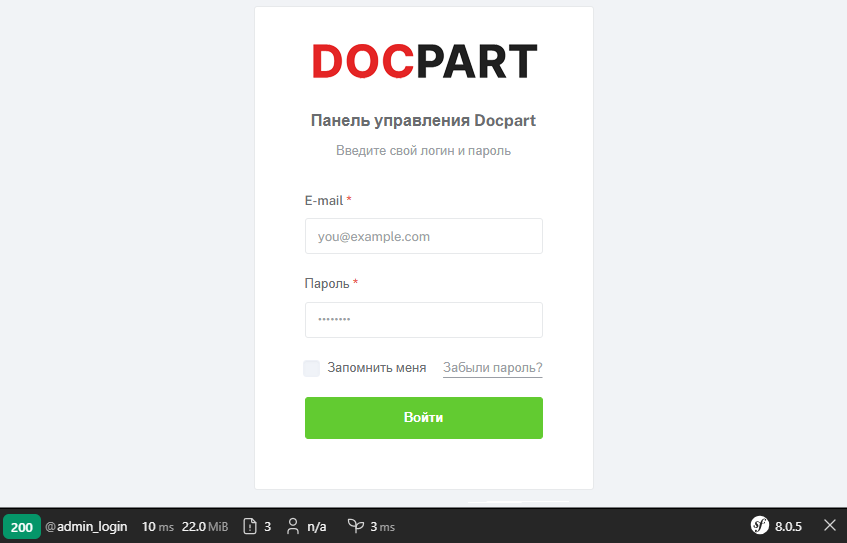
Task: Click the Панель управления Docpart heading
Action: (424, 120)
